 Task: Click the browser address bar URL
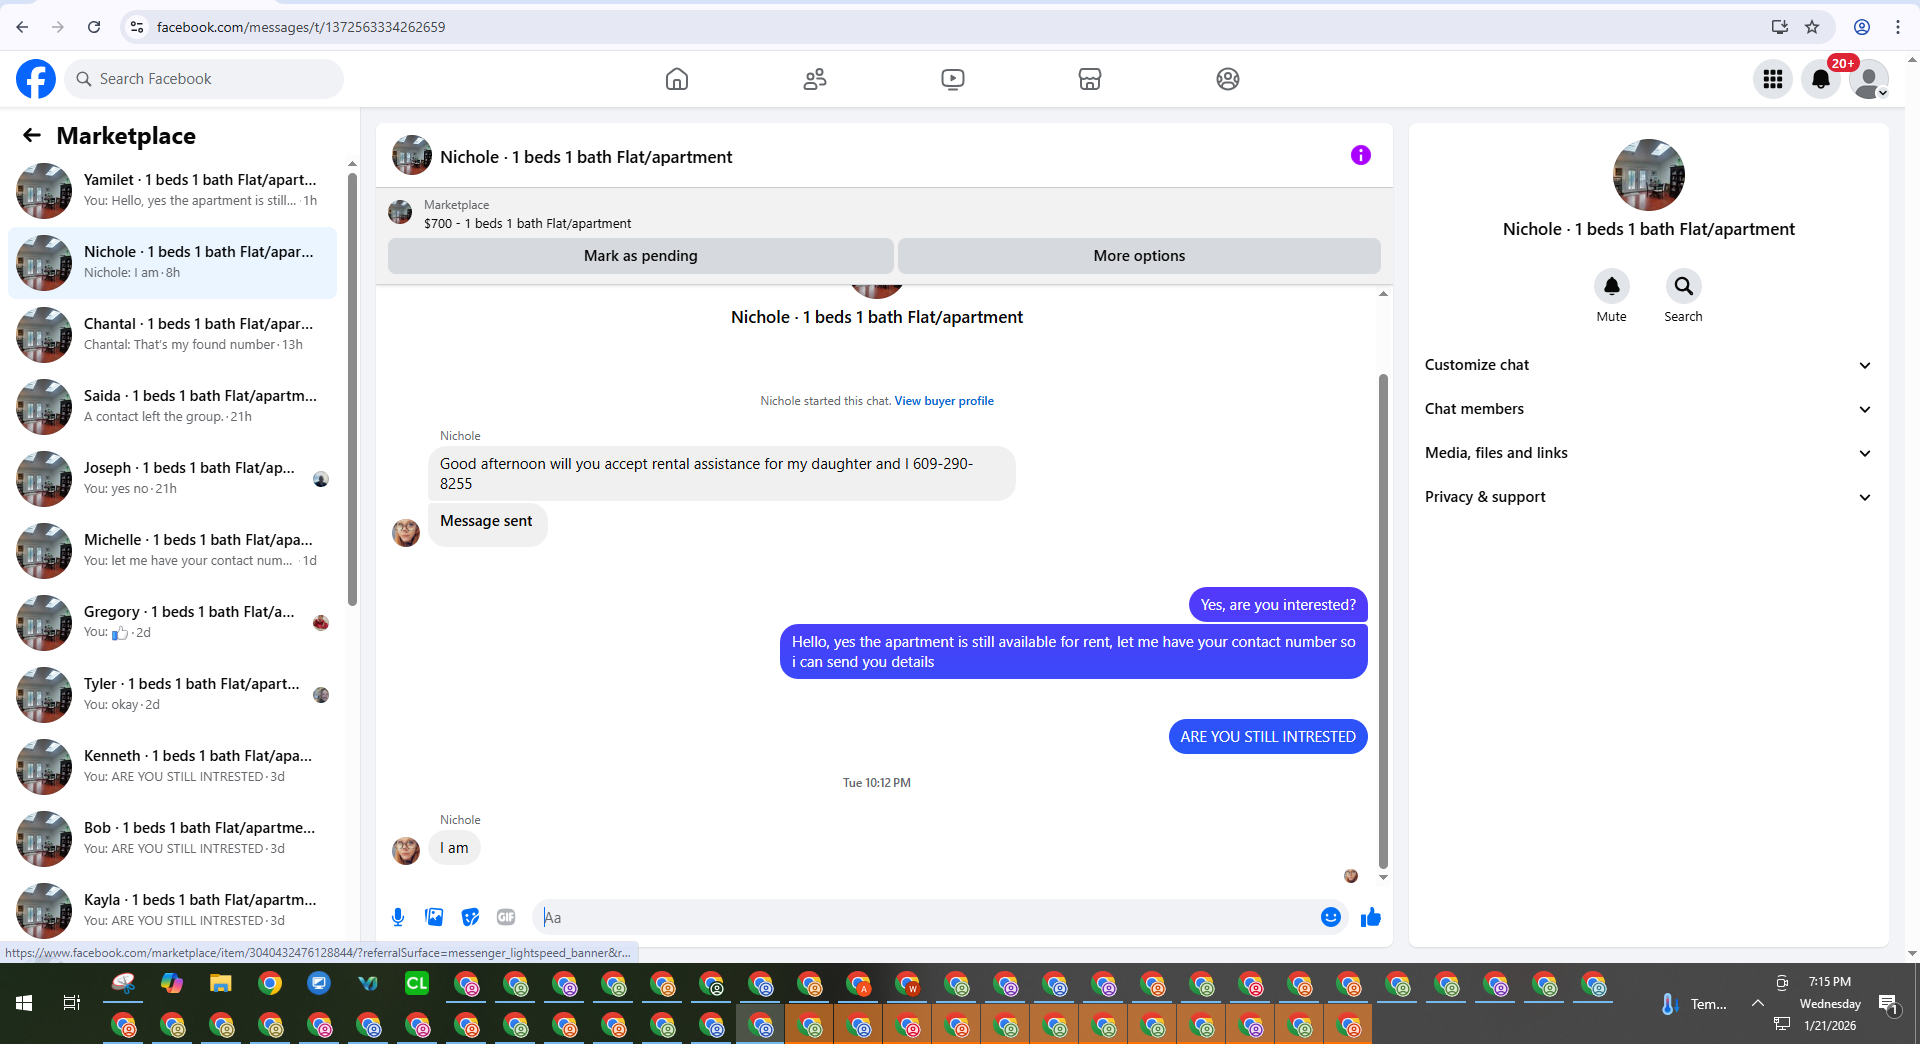[301, 27]
